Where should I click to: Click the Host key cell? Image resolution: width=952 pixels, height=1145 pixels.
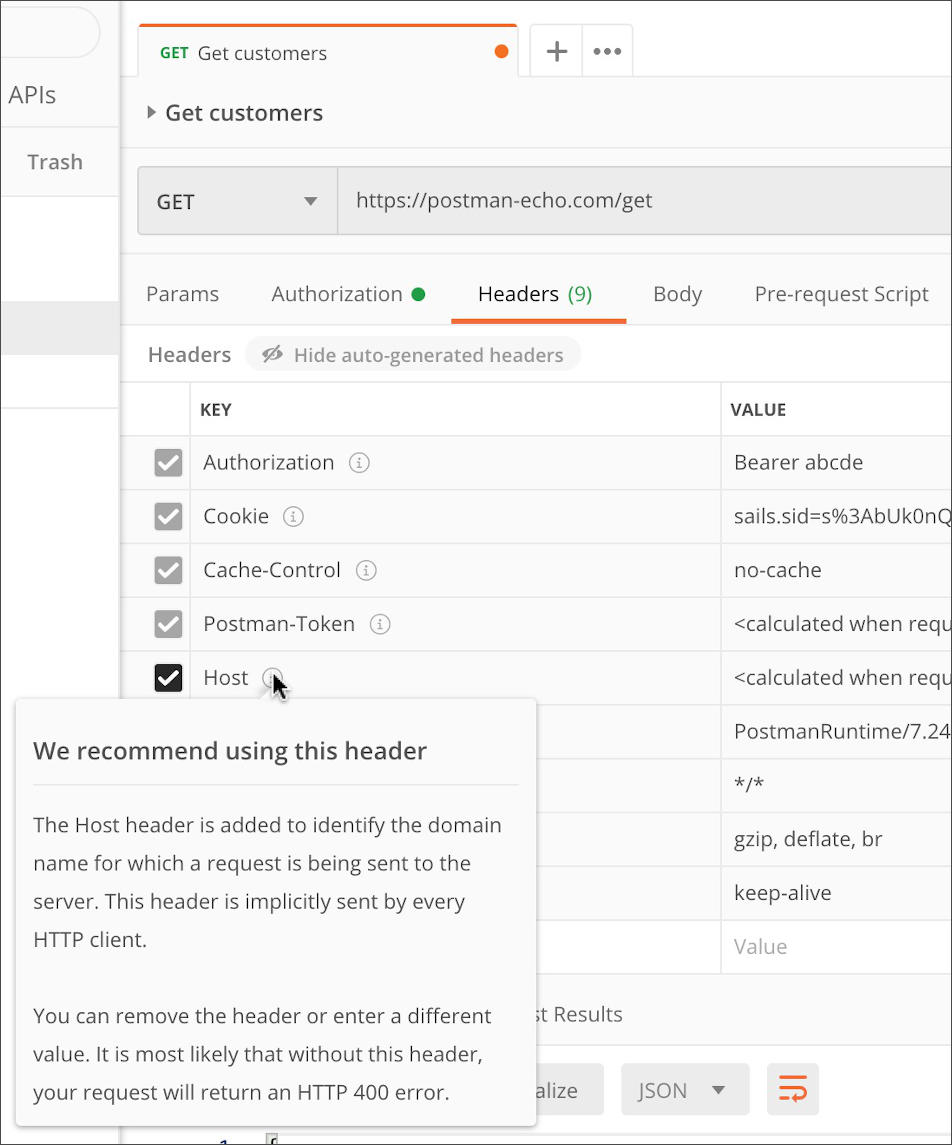pos(456,678)
